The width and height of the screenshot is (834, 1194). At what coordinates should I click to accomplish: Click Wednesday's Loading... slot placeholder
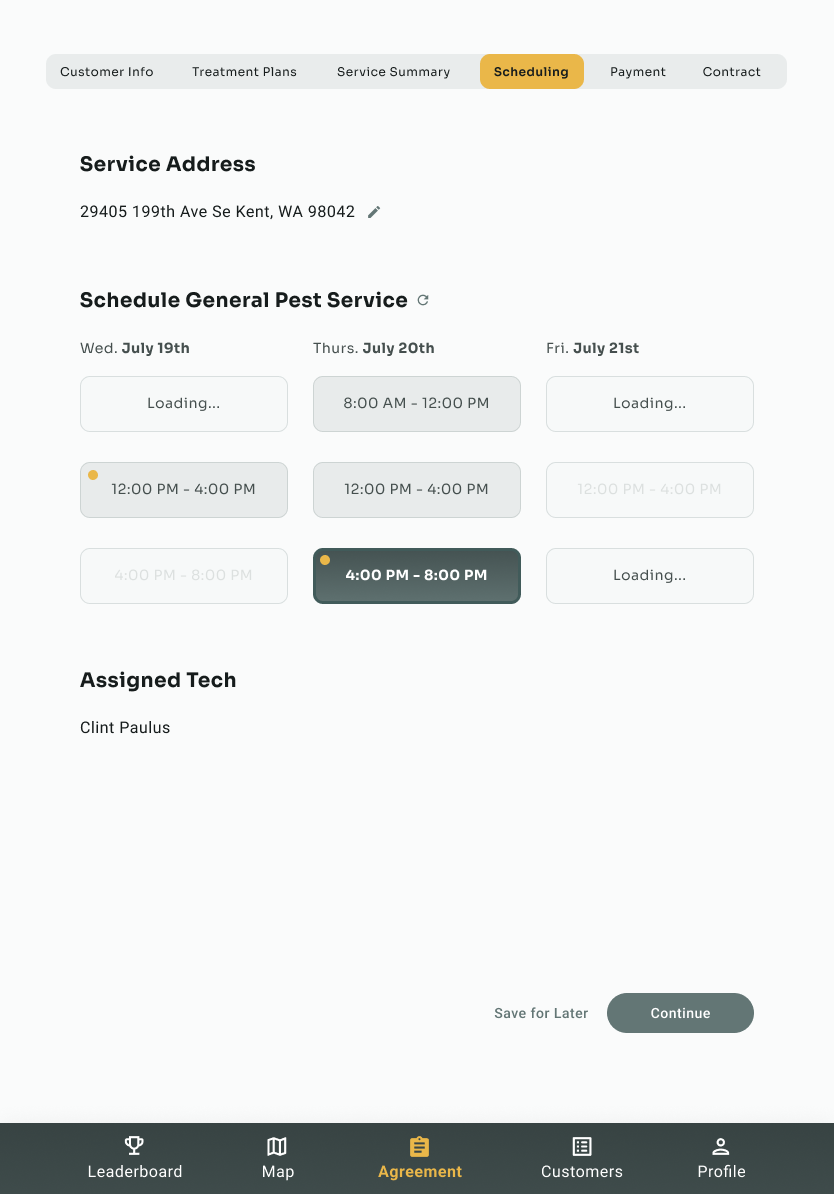tap(184, 403)
